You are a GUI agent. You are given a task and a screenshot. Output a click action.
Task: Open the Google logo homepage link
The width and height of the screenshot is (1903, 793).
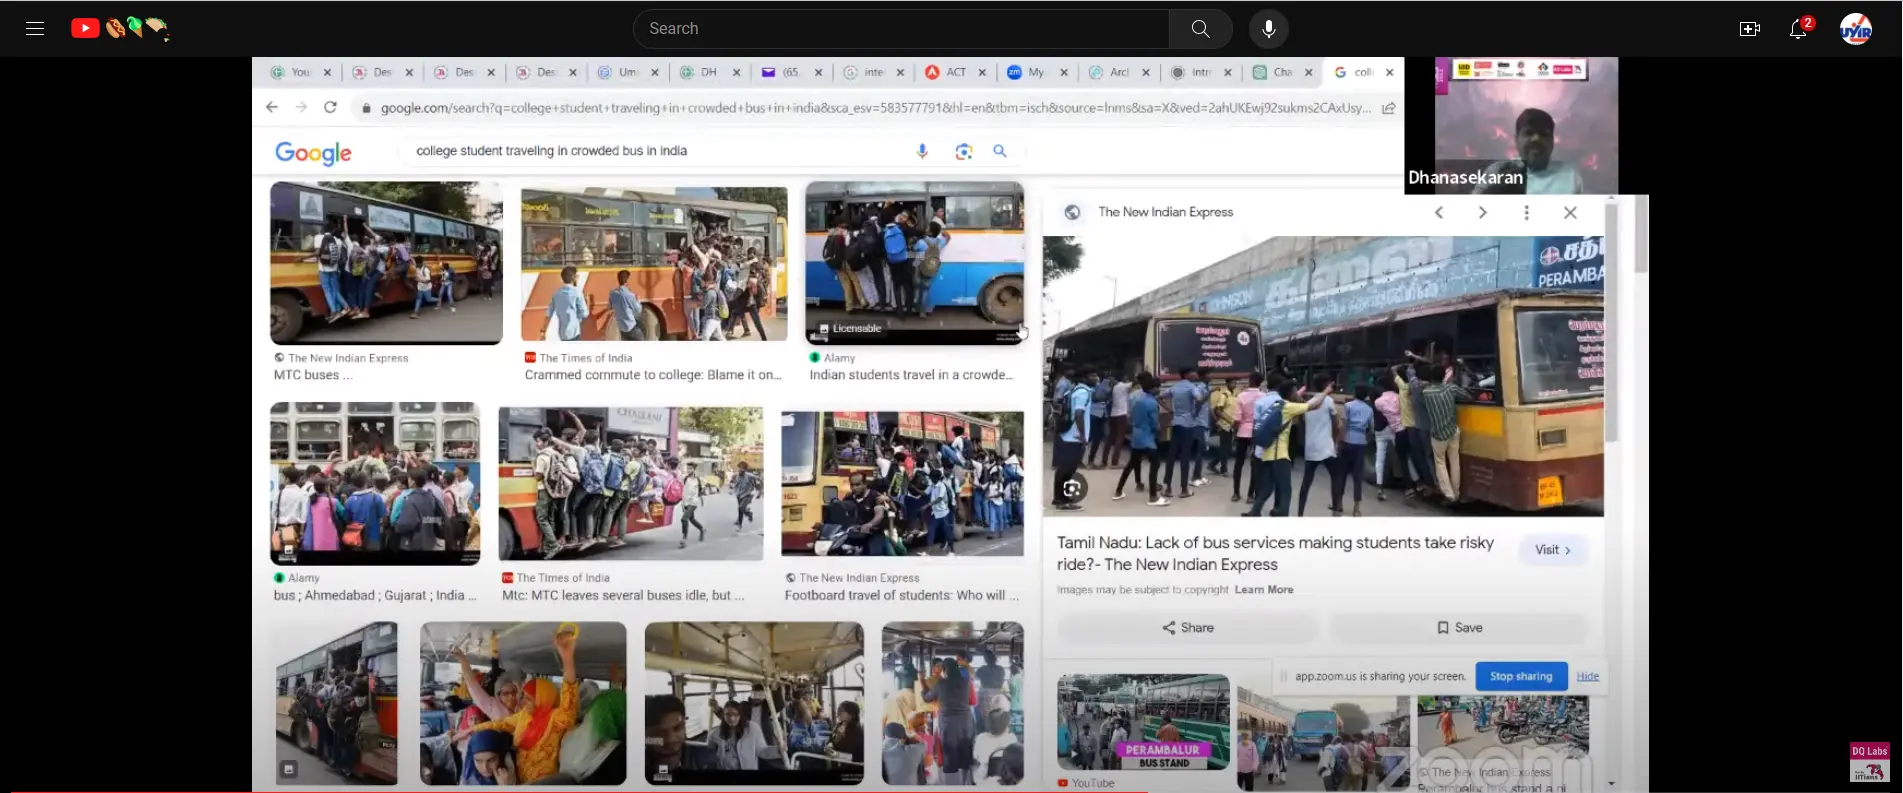[313, 152]
